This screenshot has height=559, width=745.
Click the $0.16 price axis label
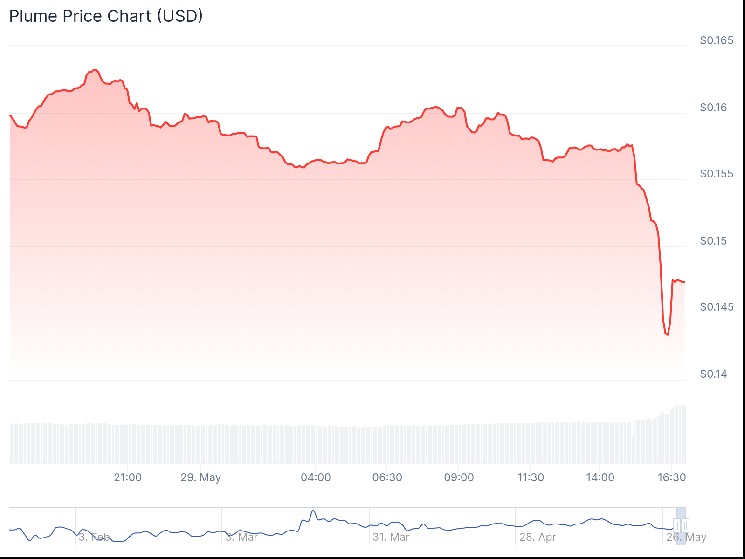tap(717, 107)
